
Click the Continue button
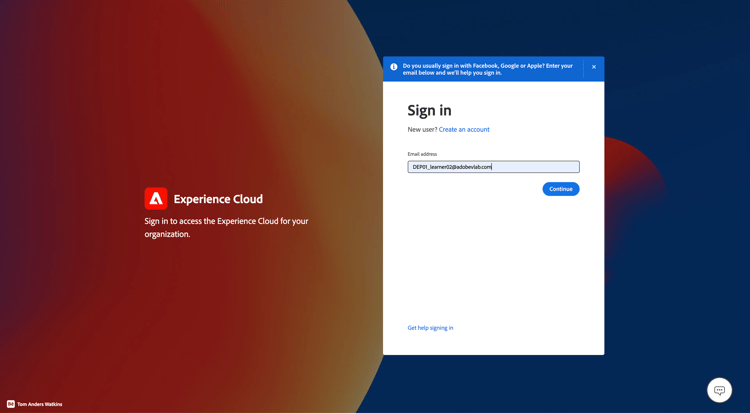coord(561,189)
